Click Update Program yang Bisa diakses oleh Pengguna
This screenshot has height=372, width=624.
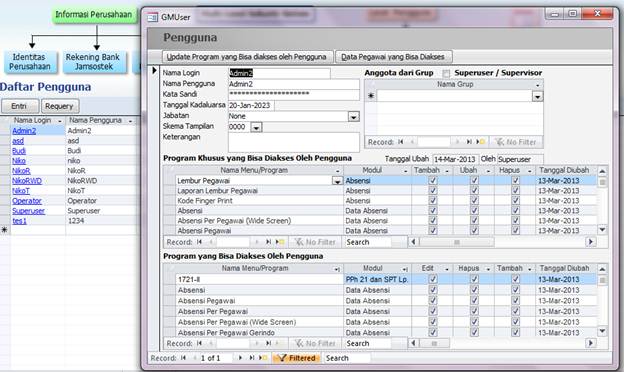(x=247, y=57)
